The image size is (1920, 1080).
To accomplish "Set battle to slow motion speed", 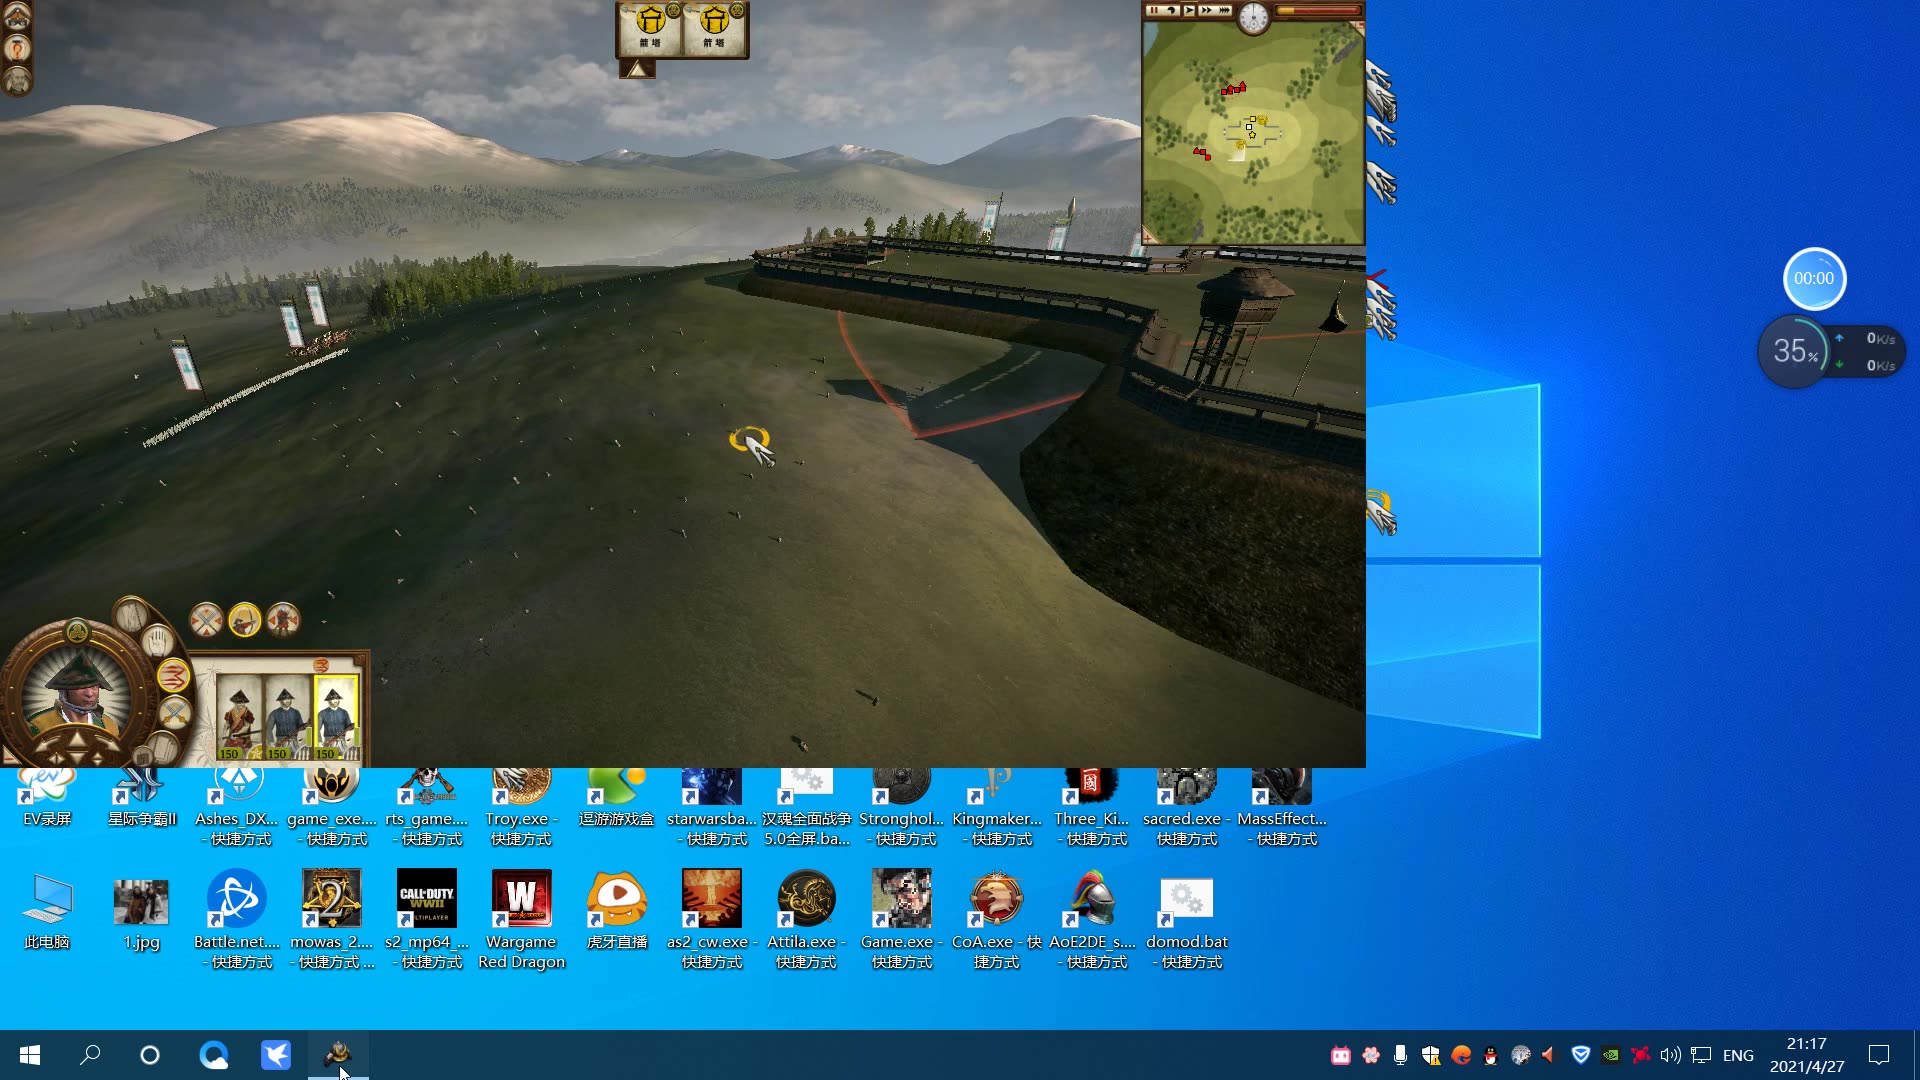I will coord(1171,10).
